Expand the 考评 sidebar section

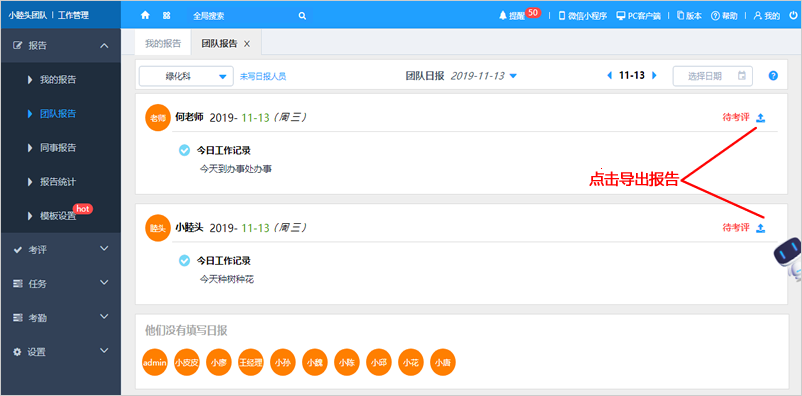[61, 250]
